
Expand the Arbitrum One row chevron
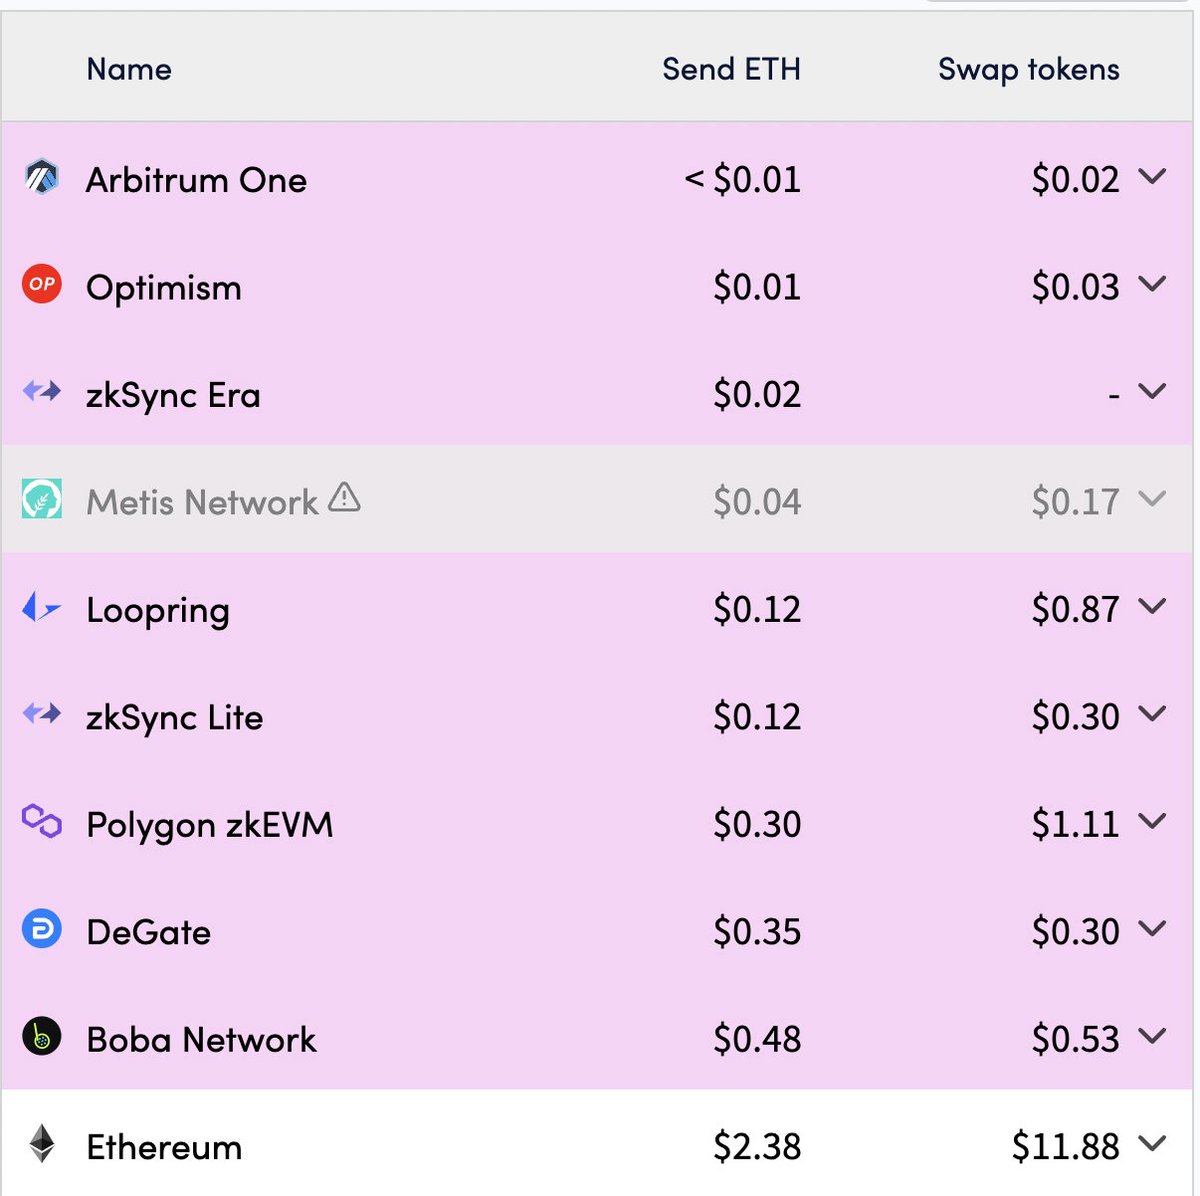point(1152,177)
